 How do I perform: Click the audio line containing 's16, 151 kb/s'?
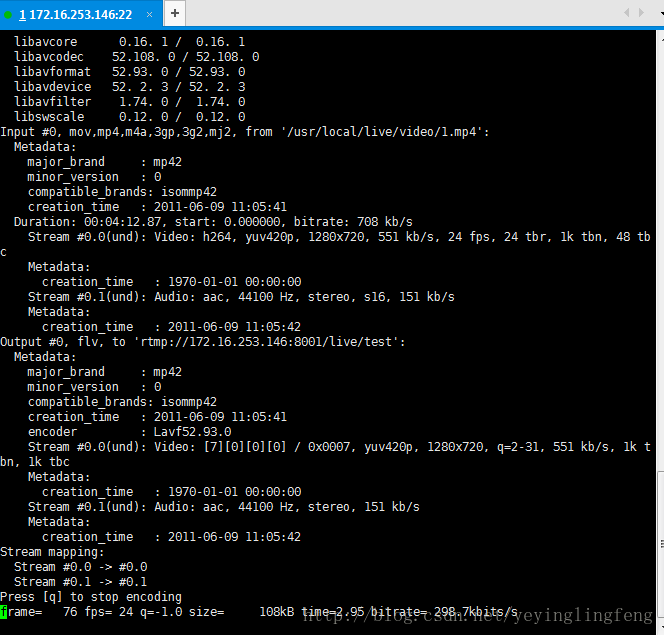coord(241,297)
